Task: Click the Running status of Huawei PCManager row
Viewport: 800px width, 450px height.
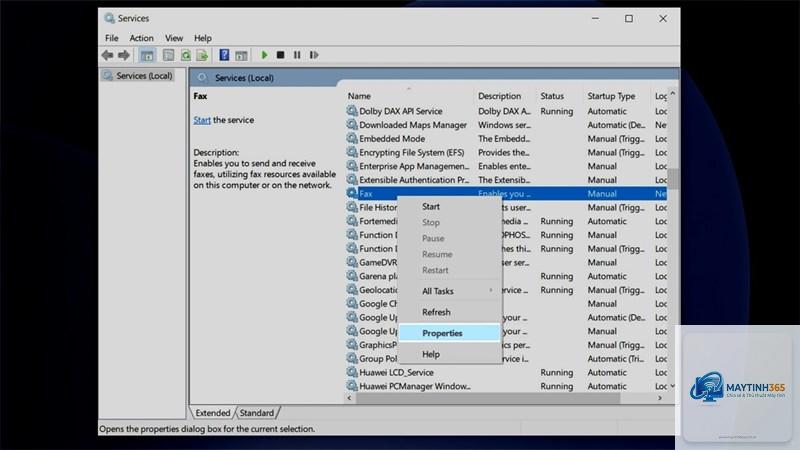Action: pyautogui.click(x=557, y=387)
